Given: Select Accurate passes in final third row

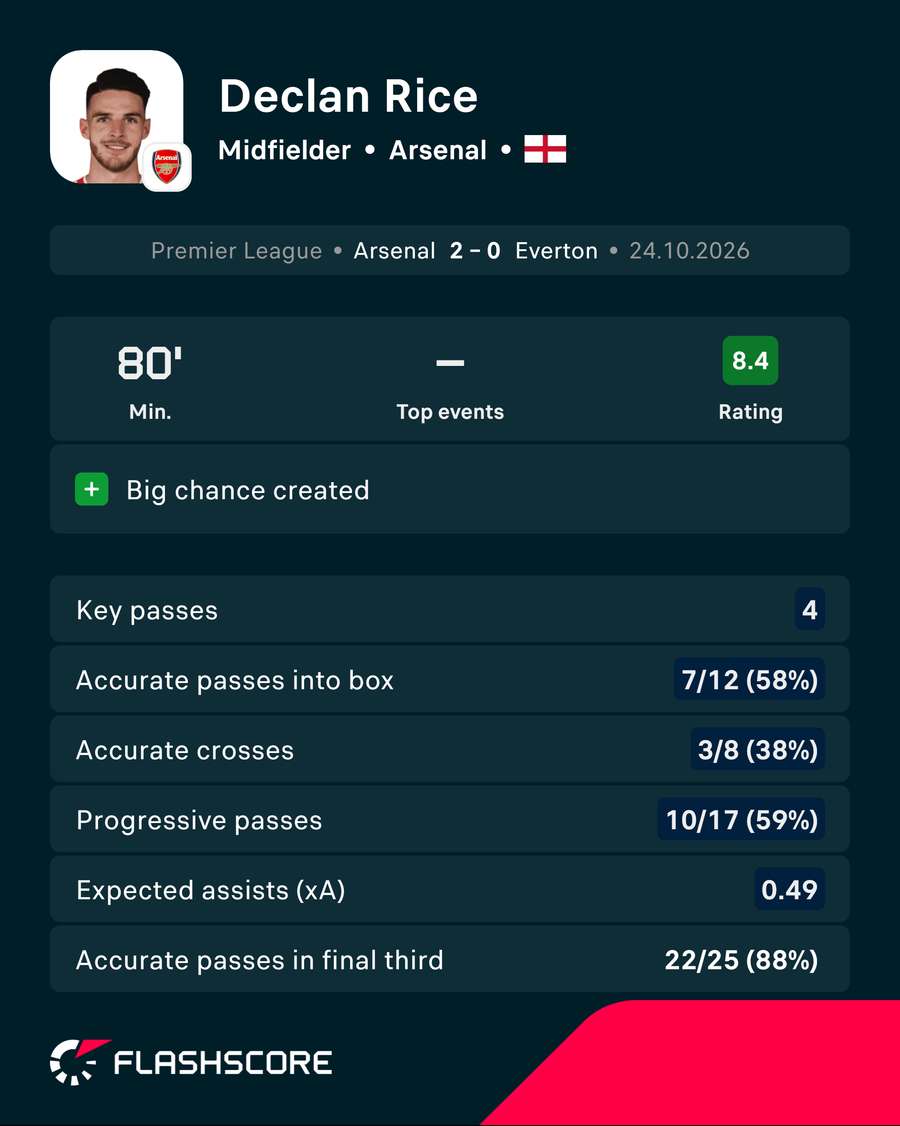Looking at the screenshot, I should 450,959.
